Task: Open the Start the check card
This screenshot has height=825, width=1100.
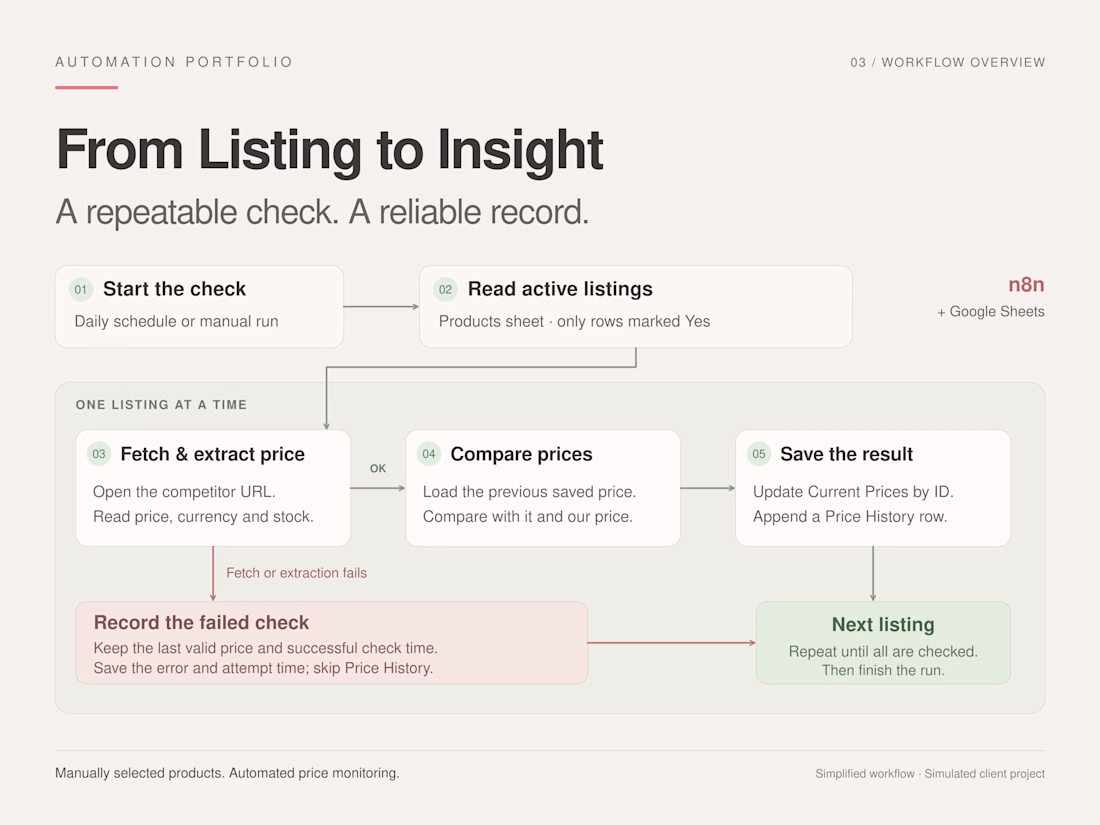Action: click(x=199, y=307)
